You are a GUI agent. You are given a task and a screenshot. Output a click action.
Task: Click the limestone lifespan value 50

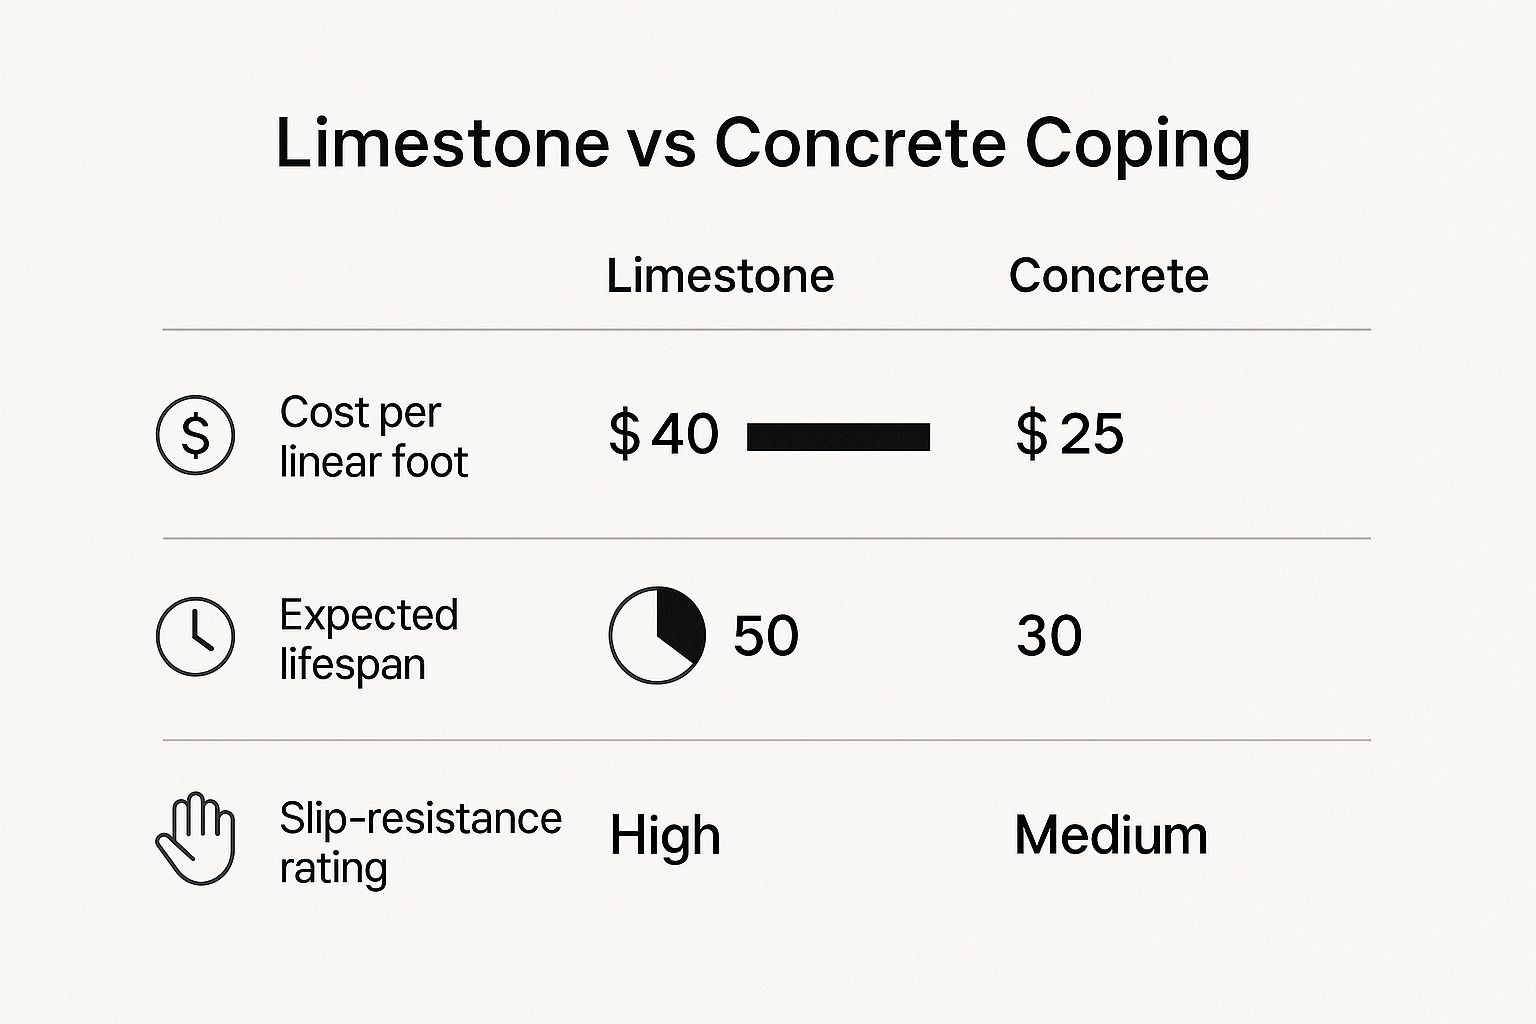point(766,635)
